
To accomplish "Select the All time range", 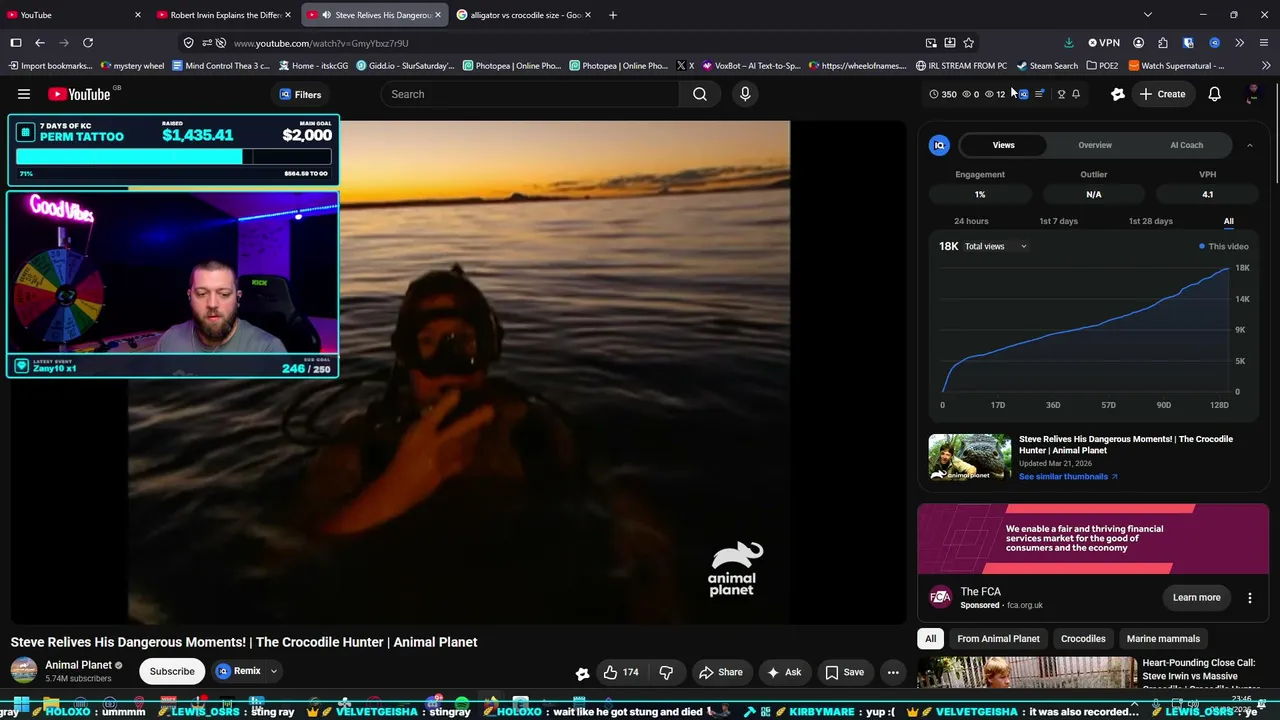I will (x=1229, y=221).
